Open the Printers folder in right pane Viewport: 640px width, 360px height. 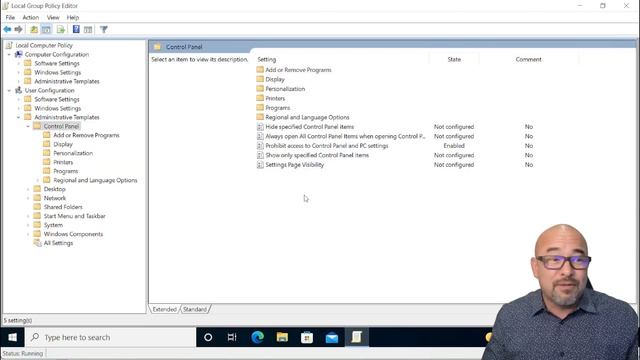[275, 98]
